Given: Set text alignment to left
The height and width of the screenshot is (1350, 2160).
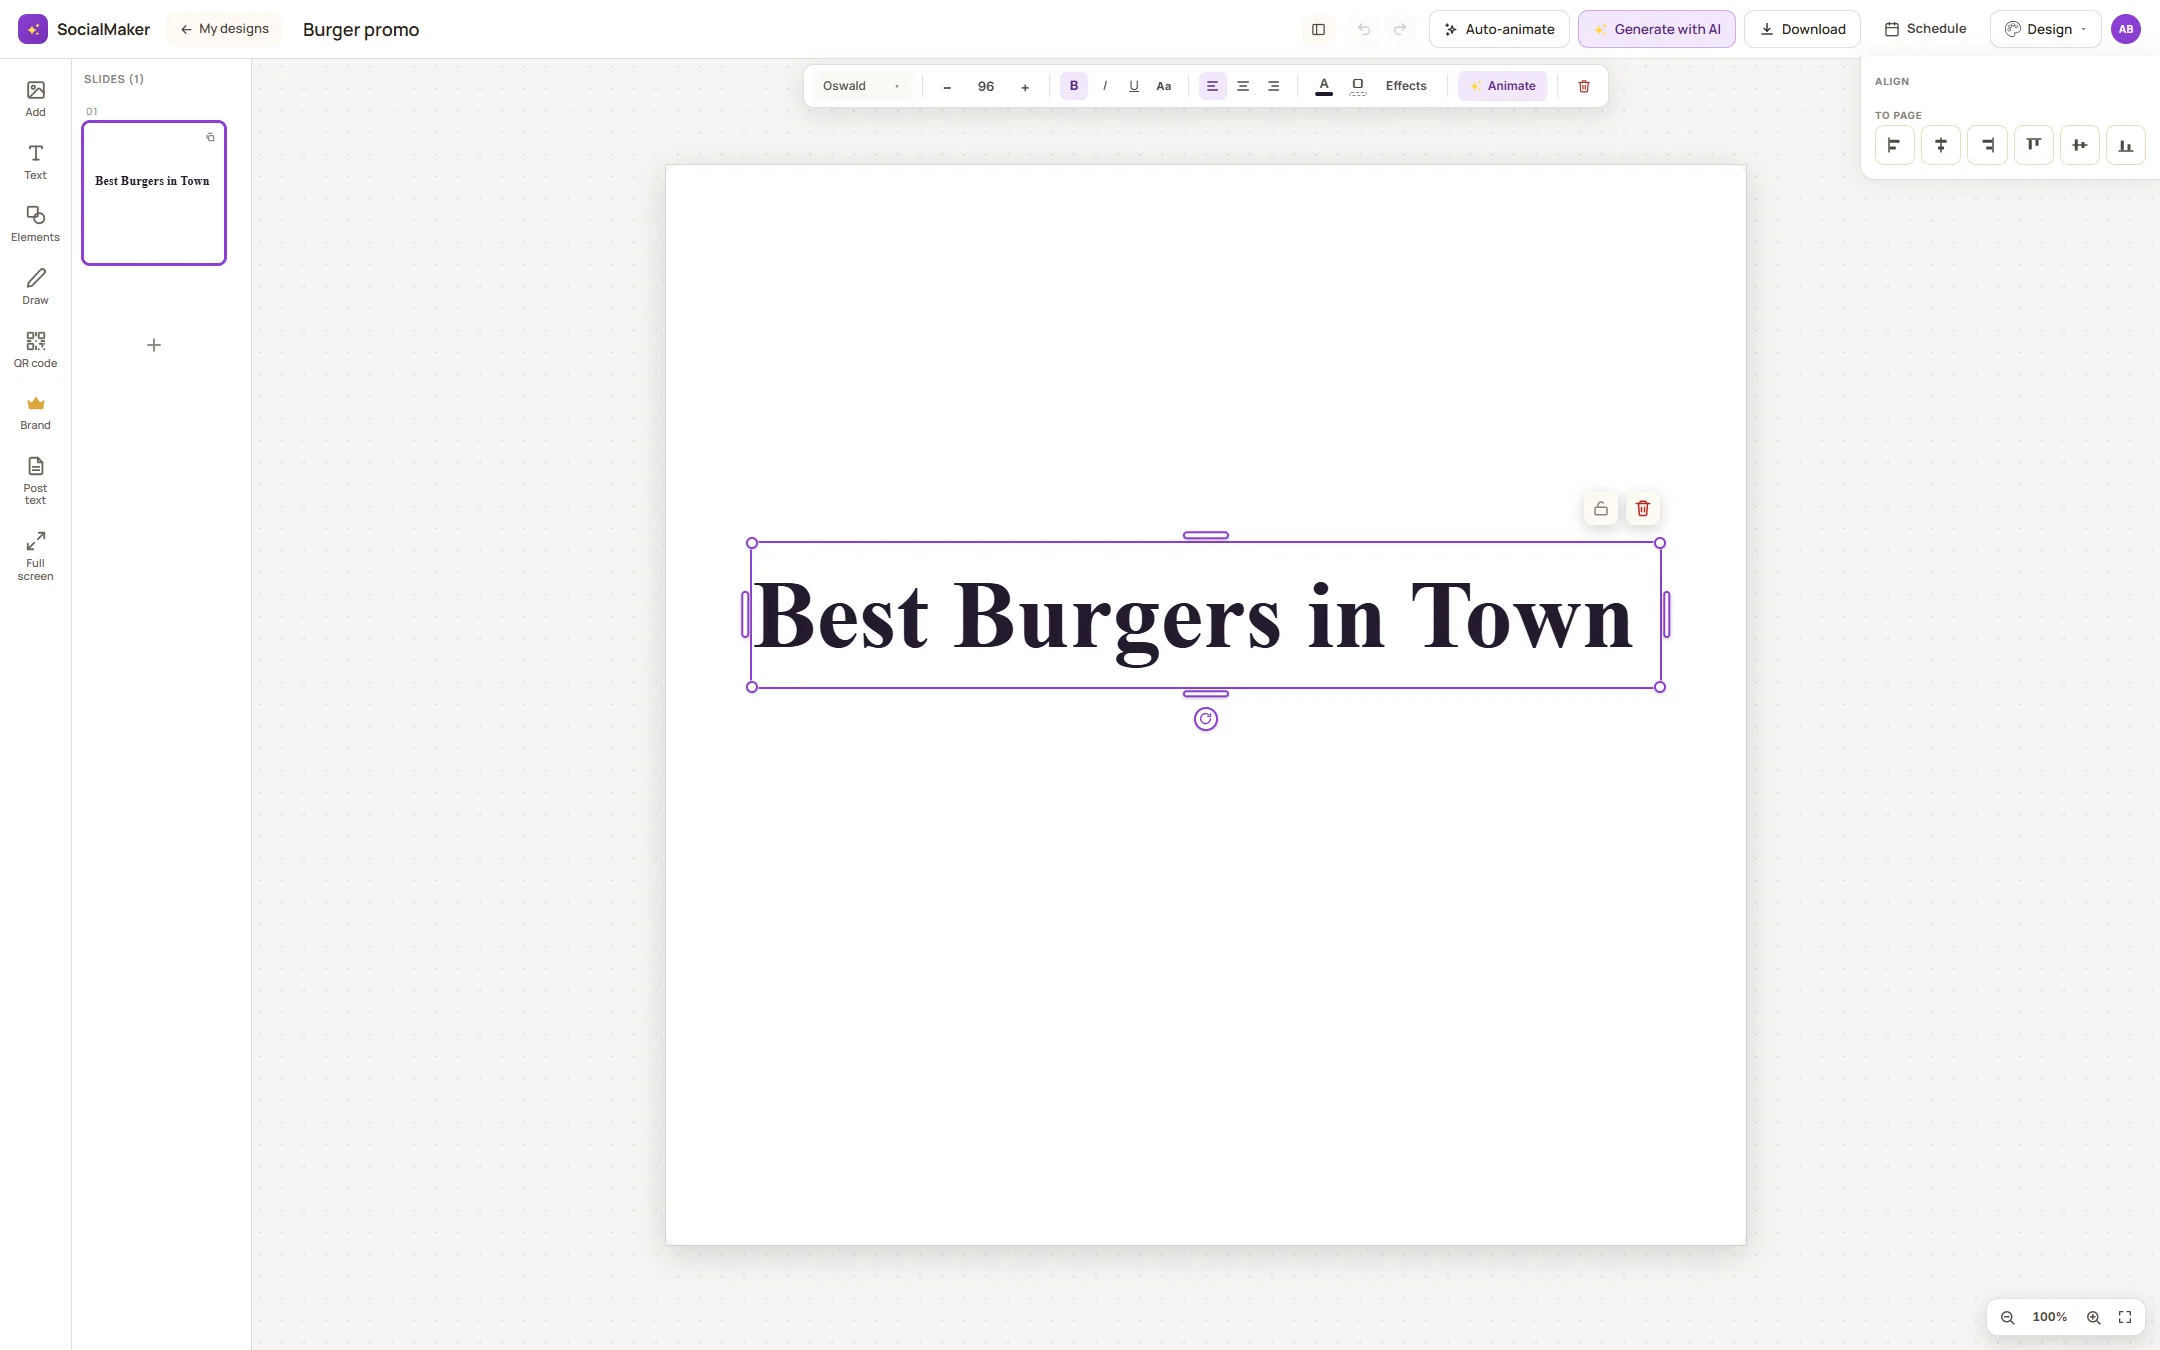Looking at the screenshot, I should click(x=1212, y=86).
